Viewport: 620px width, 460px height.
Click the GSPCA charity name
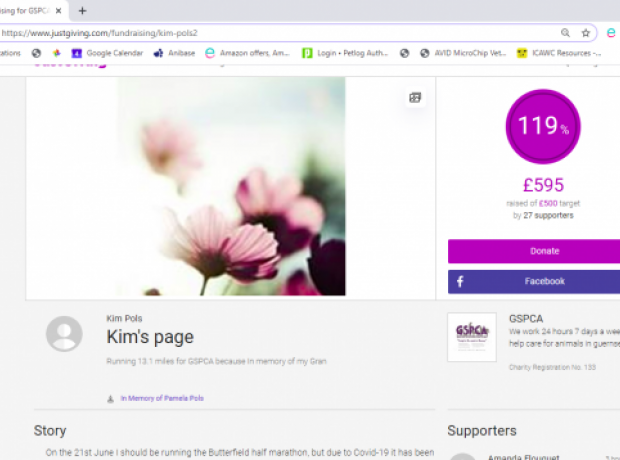526,319
